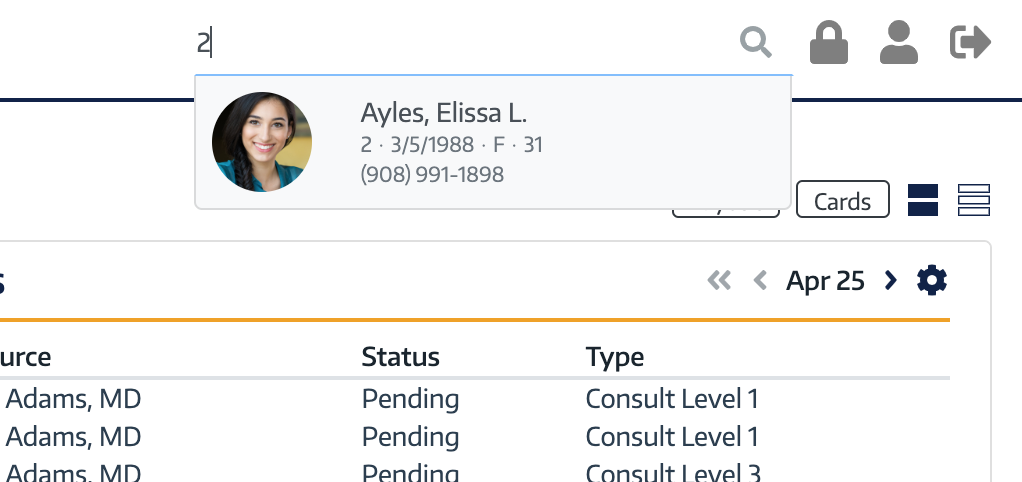Click the second row's Pending status

pyautogui.click(x=411, y=436)
